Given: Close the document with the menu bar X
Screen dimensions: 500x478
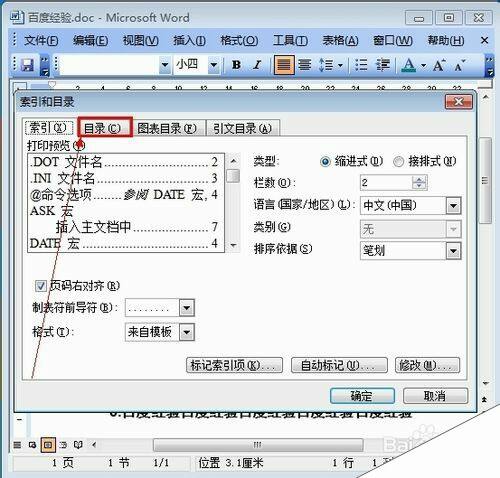Looking at the screenshot, I should [484, 40].
